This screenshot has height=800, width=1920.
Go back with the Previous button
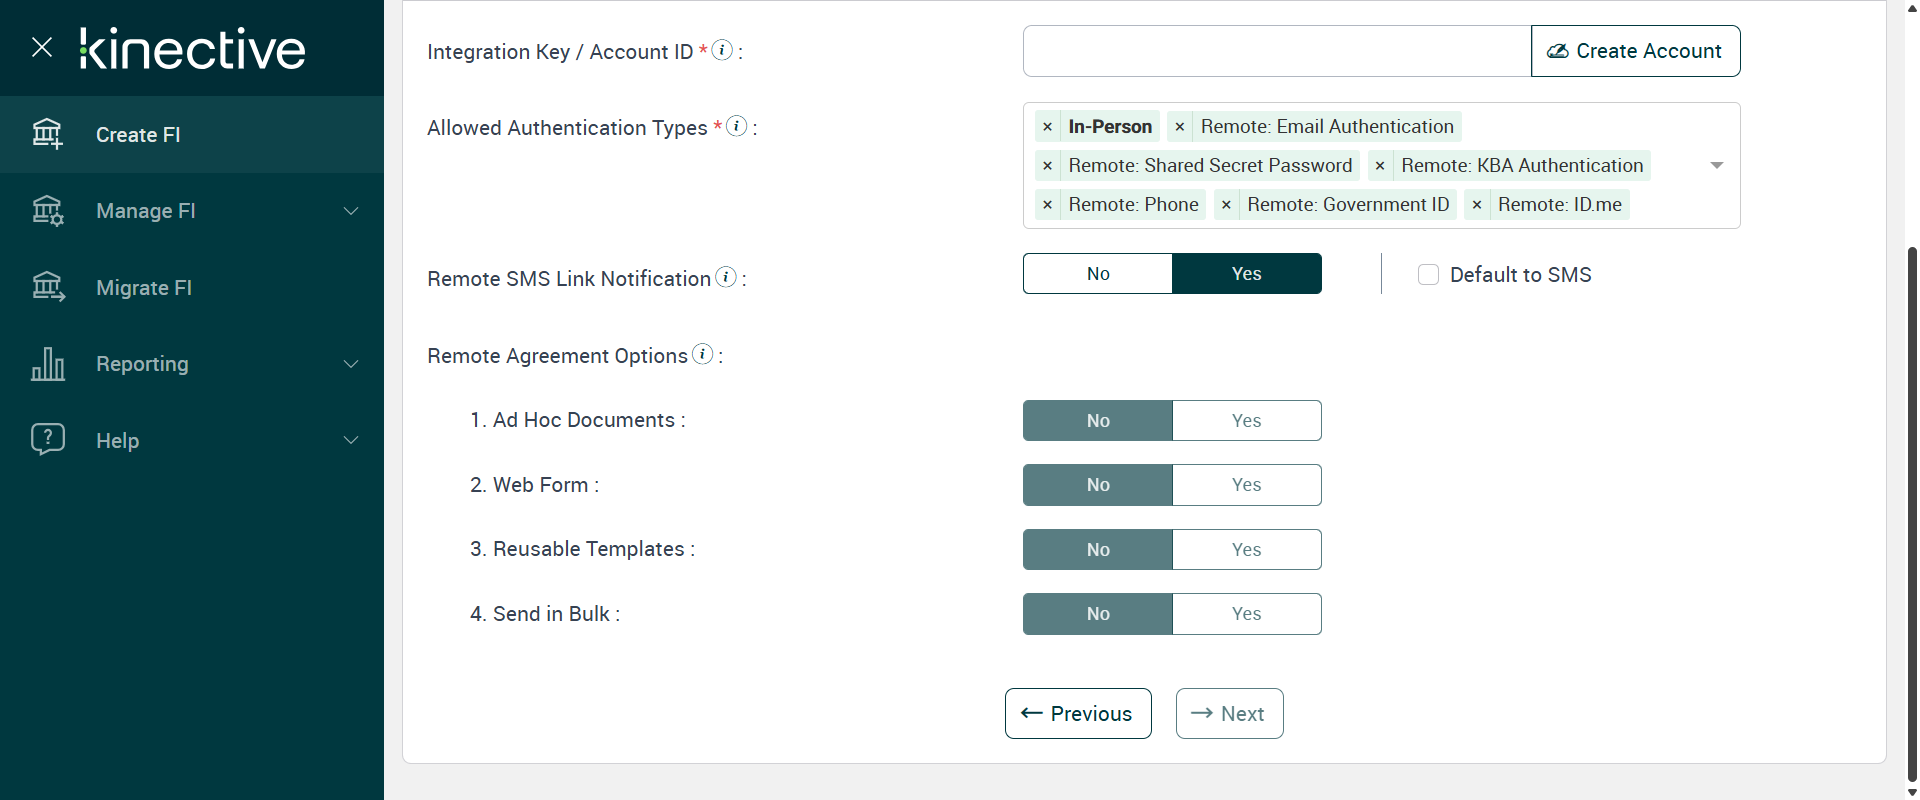[1077, 714]
